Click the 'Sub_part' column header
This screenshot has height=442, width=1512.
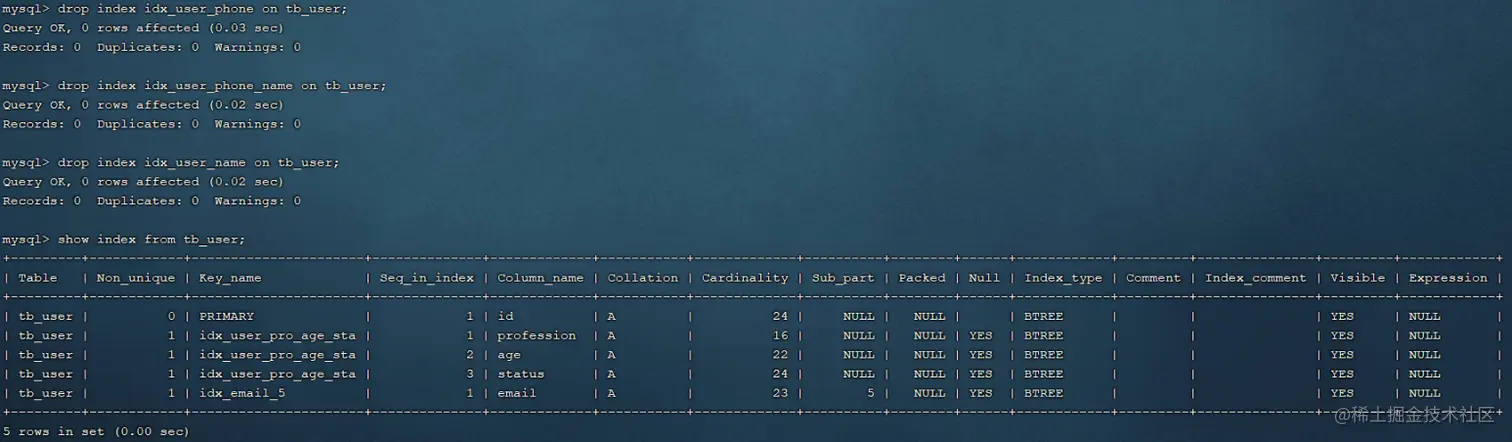click(x=843, y=278)
